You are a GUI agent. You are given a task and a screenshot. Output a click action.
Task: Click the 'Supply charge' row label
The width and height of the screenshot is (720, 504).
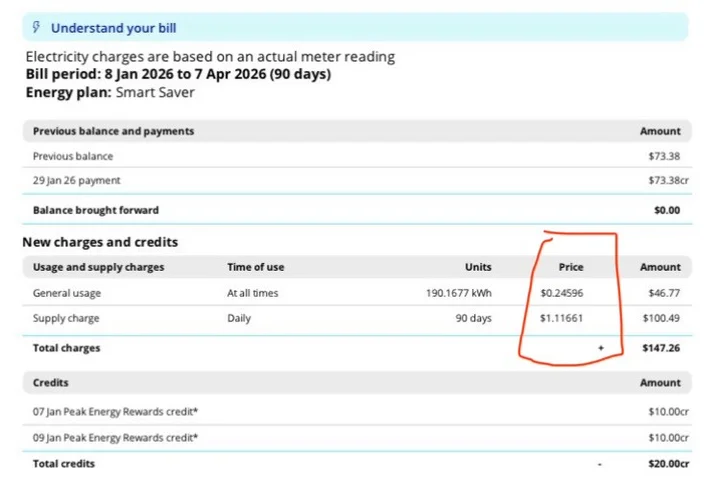pyautogui.click(x=66, y=318)
